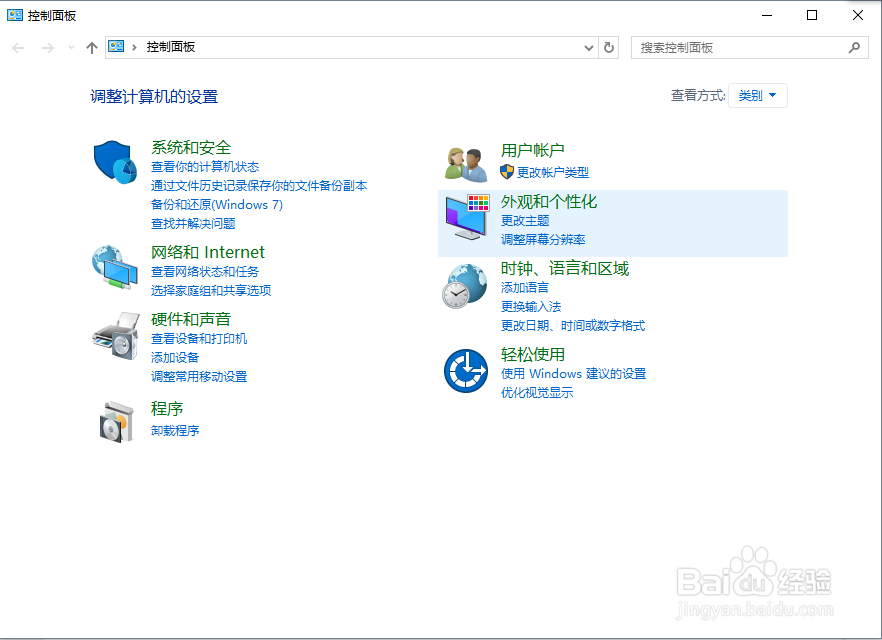Click 卸载程序 link
This screenshot has height=640, width=882.
point(175,431)
